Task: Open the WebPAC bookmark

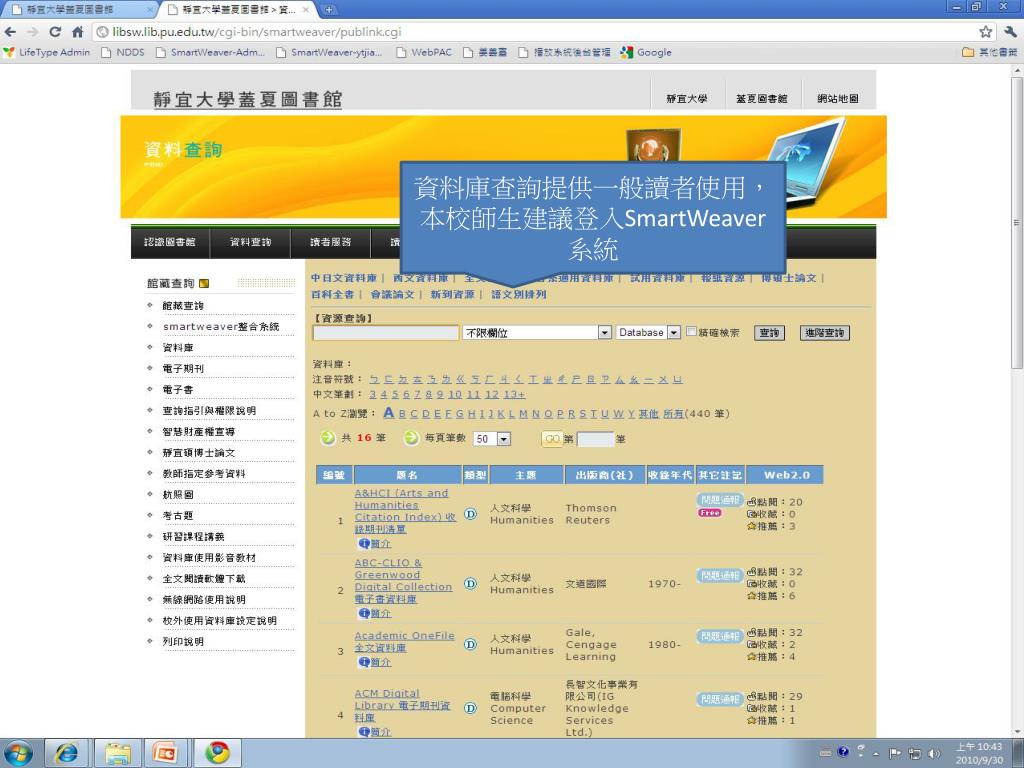Action: click(424, 52)
